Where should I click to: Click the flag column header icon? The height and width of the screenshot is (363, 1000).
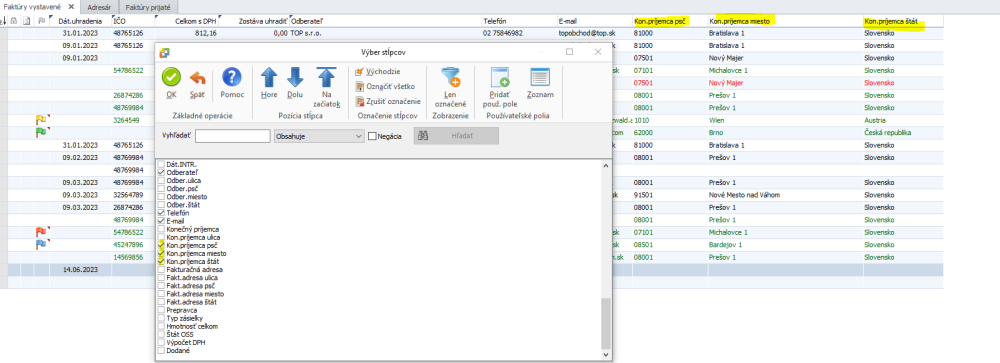coord(41,21)
